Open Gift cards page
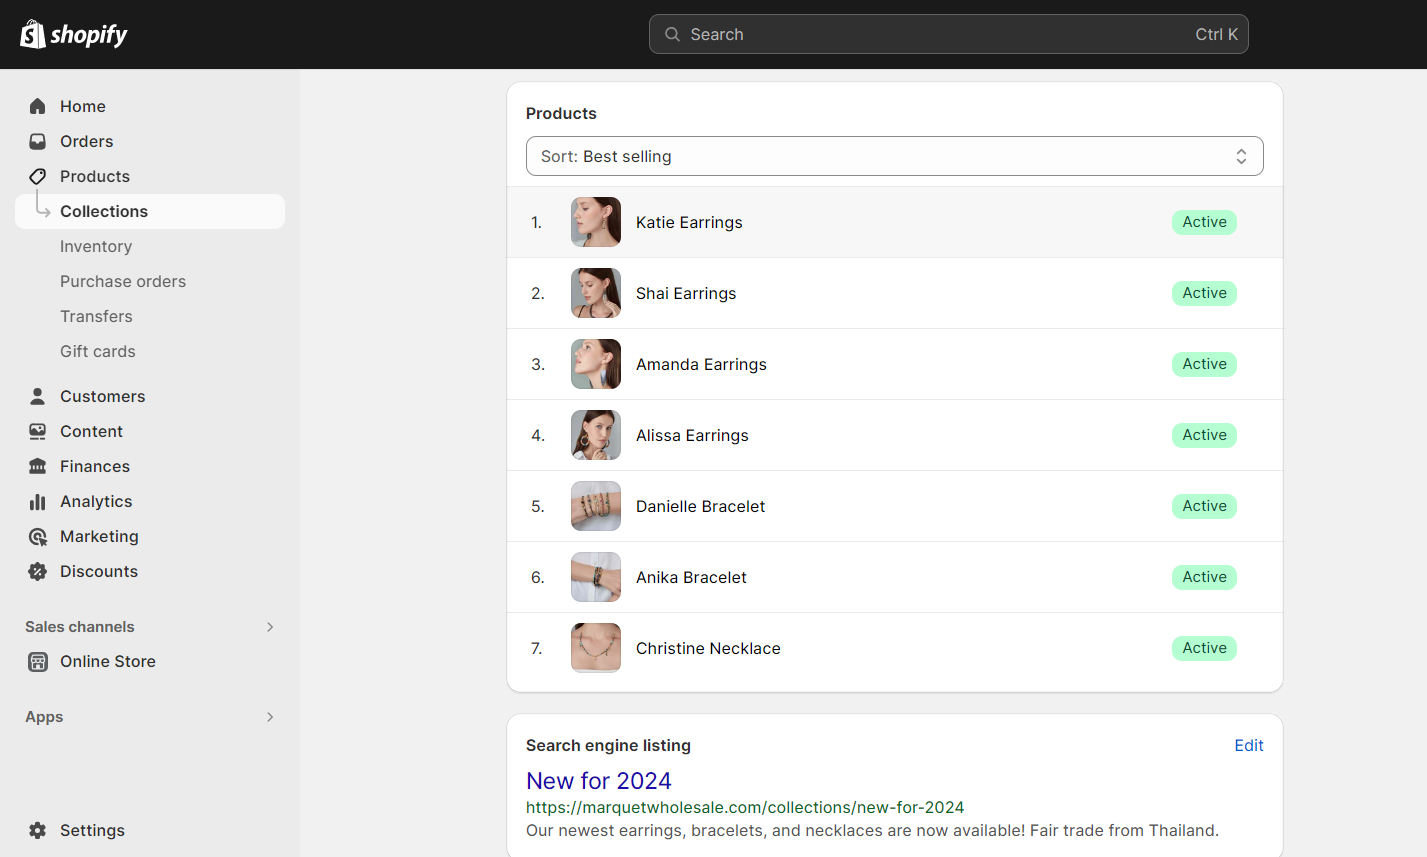Image resolution: width=1427 pixels, height=857 pixels. click(x=98, y=351)
